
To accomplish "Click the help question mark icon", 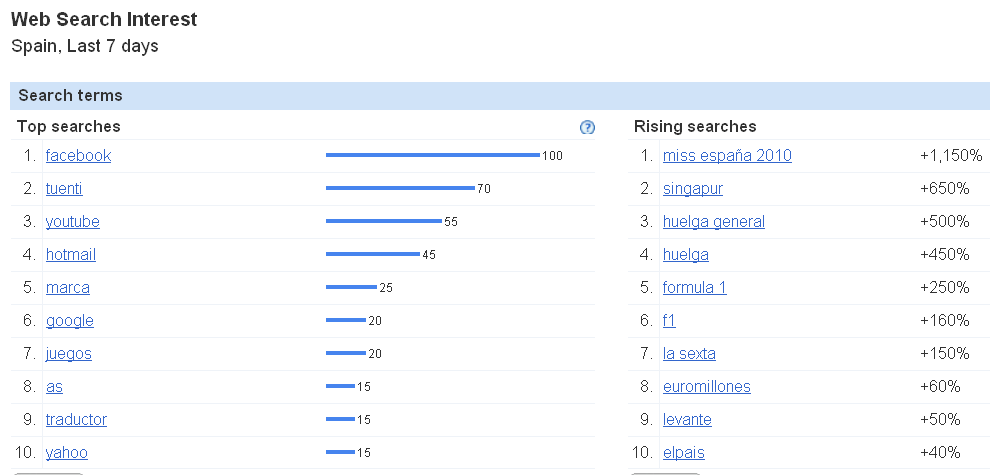I will tap(587, 127).
